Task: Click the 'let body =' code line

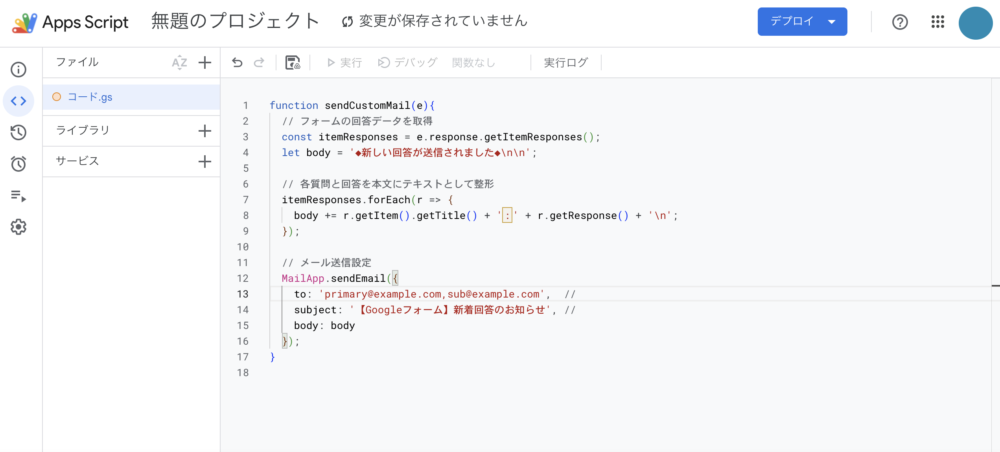Action: click(409, 152)
